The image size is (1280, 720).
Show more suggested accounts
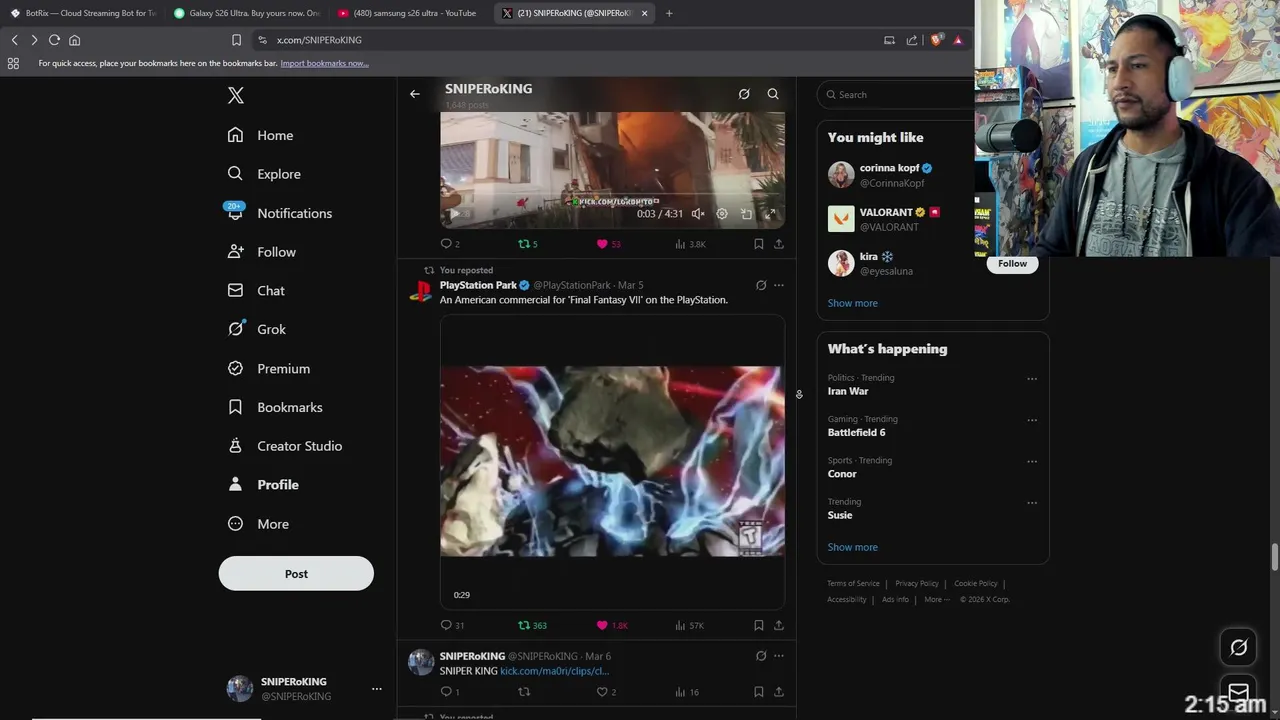coord(852,303)
